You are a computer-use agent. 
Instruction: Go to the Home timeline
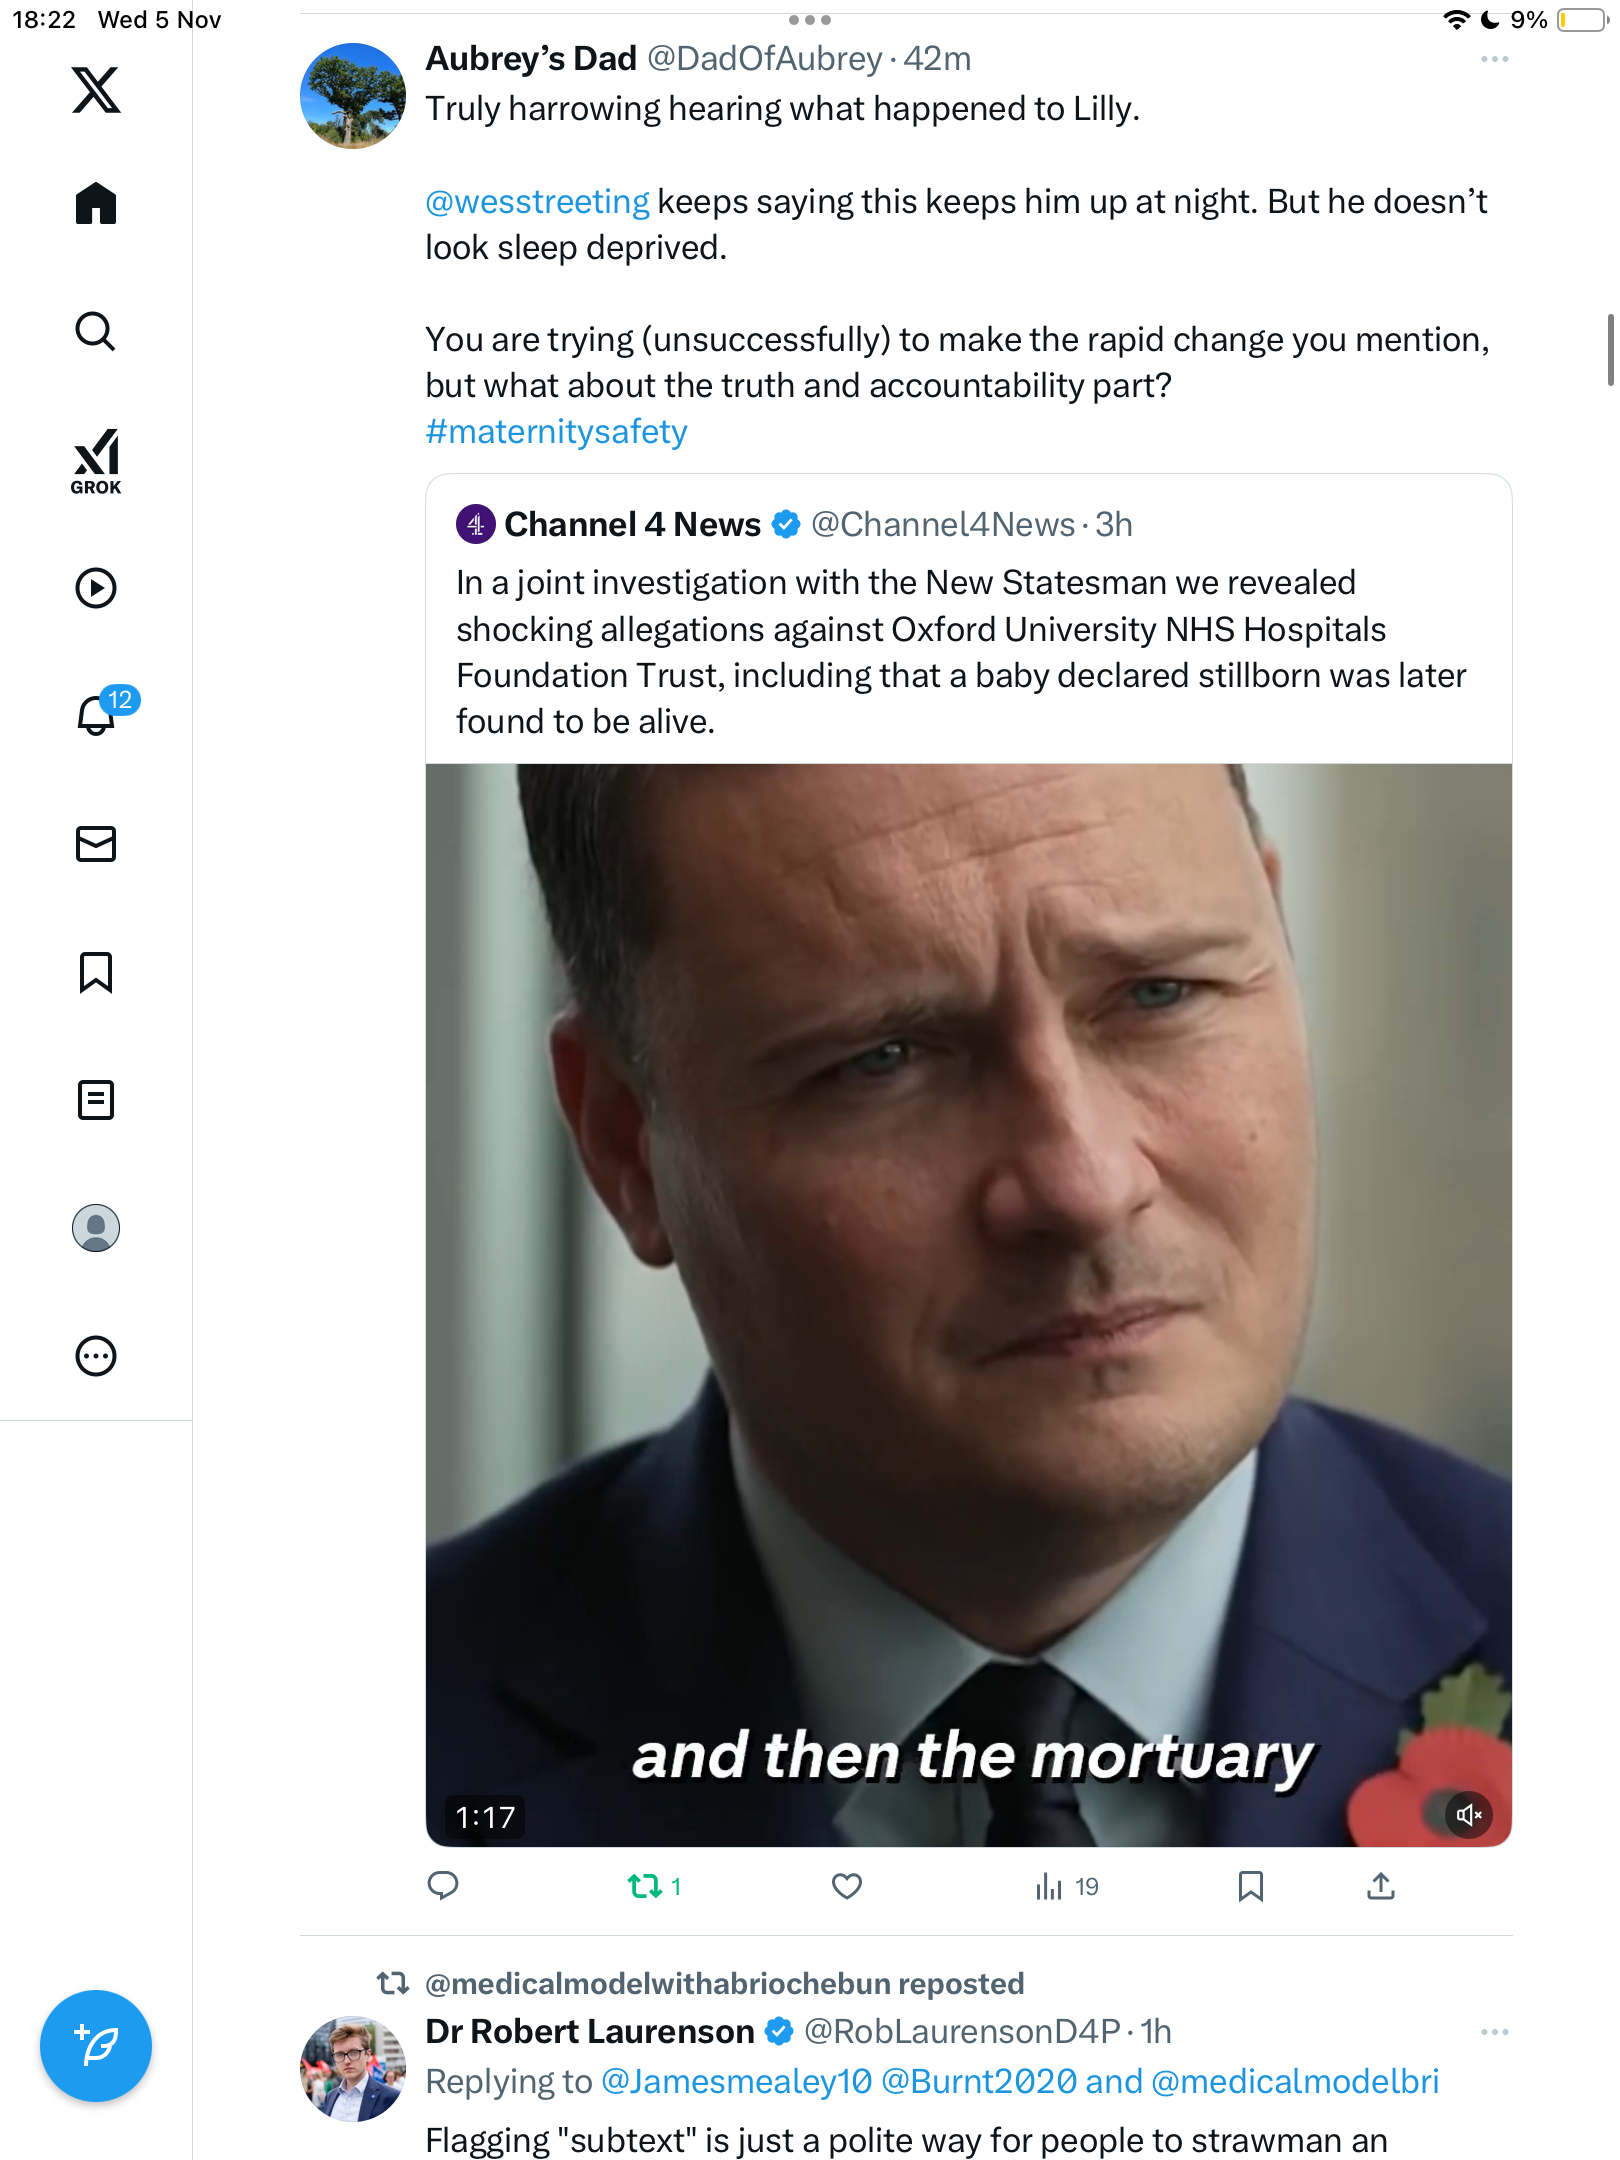coord(96,204)
